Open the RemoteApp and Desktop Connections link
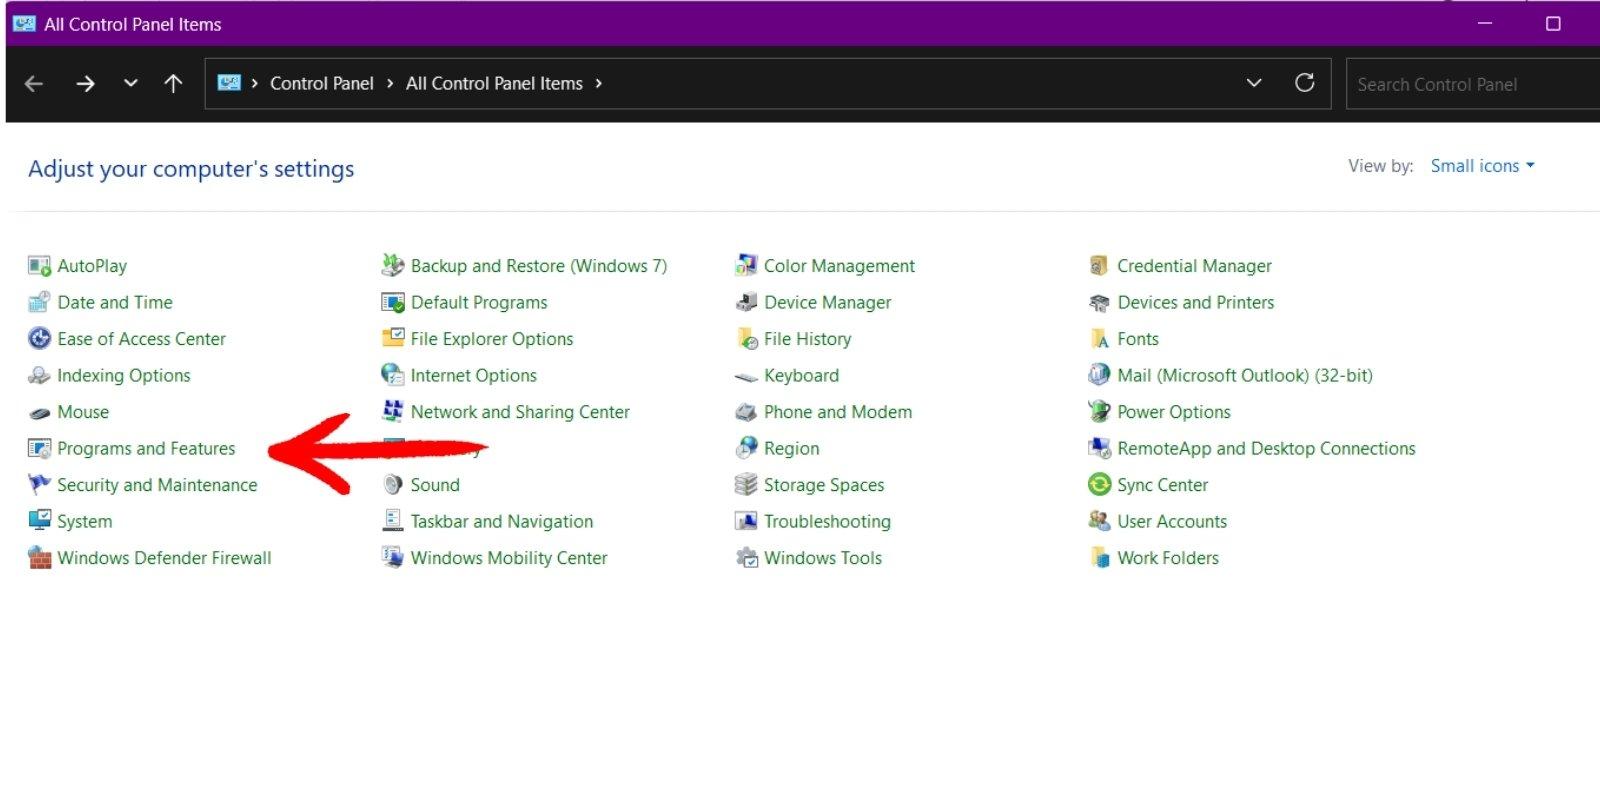This screenshot has width=1600, height=800. point(1266,449)
